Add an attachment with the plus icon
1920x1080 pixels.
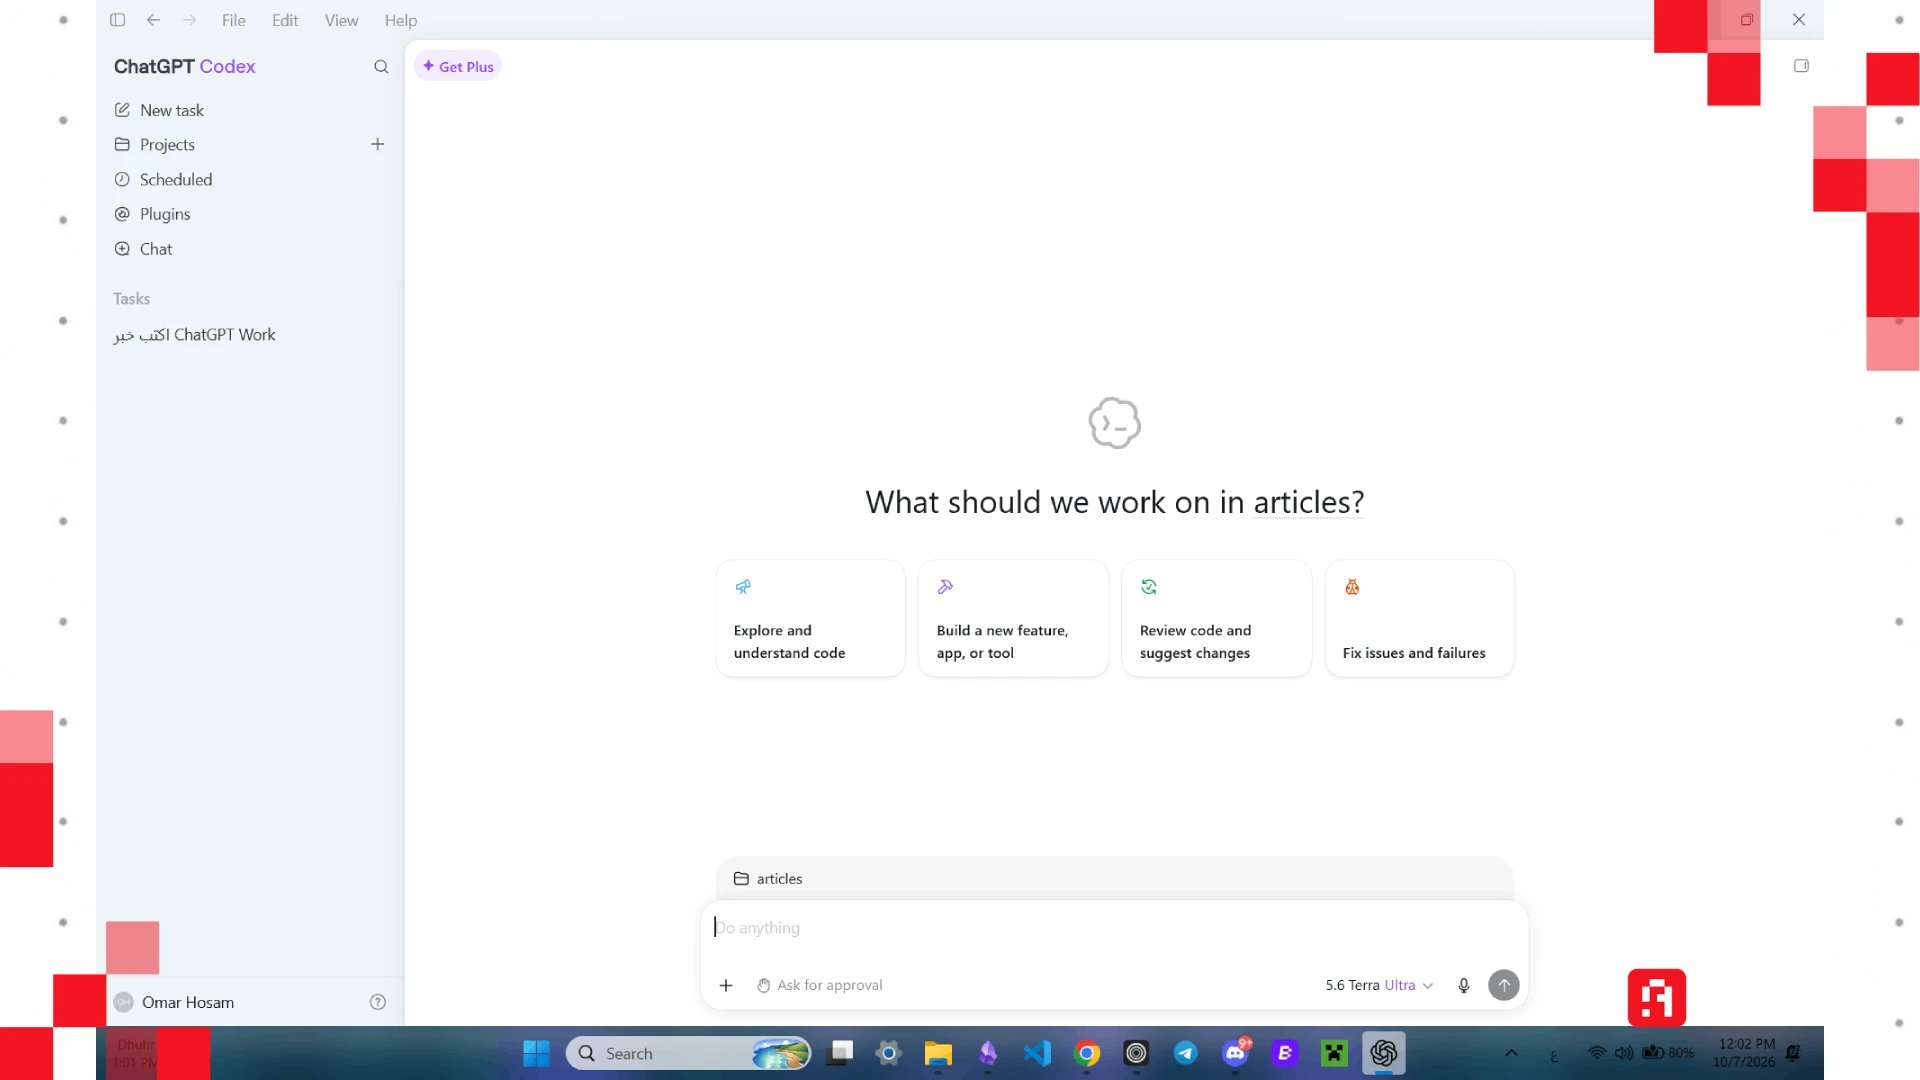tap(726, 985)
